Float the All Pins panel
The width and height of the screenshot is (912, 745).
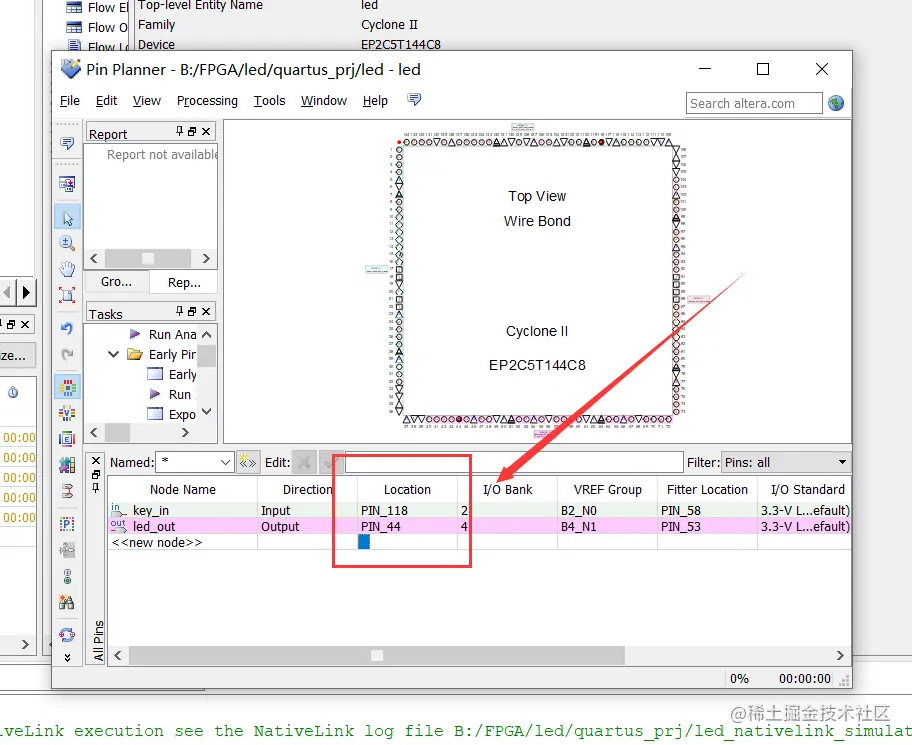tap(97, 474)
